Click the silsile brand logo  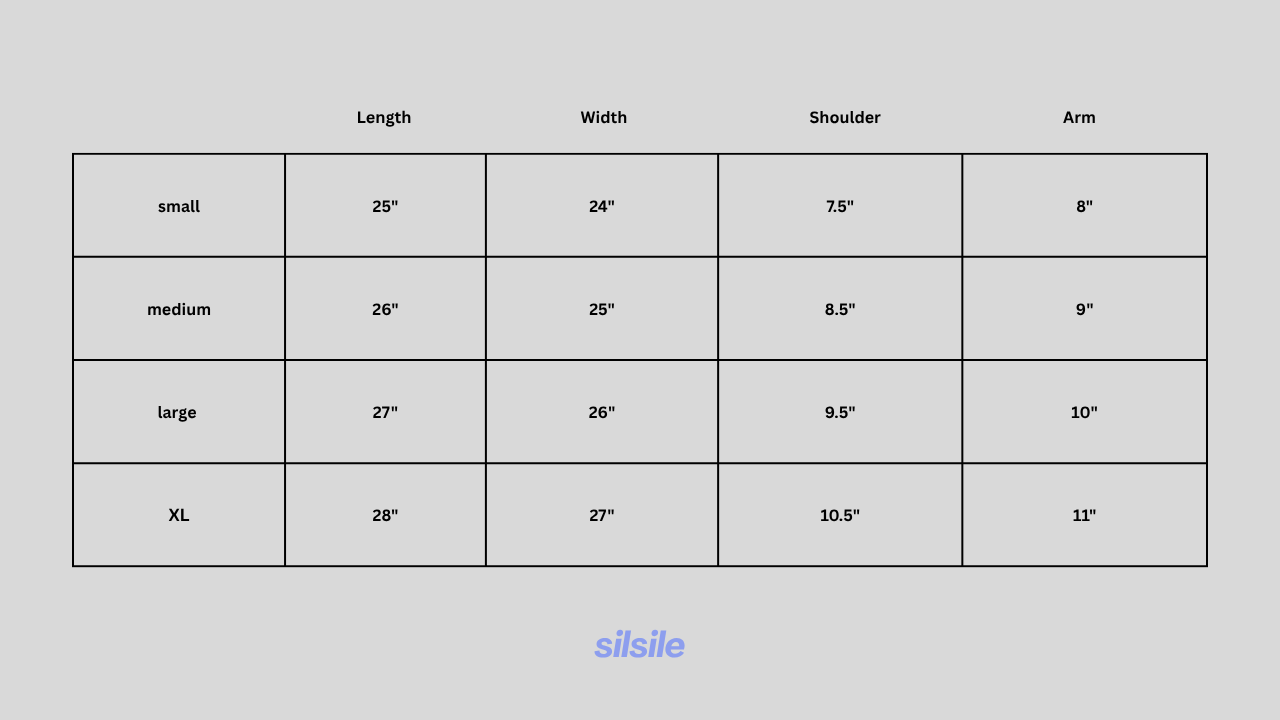tap(639, 645)
